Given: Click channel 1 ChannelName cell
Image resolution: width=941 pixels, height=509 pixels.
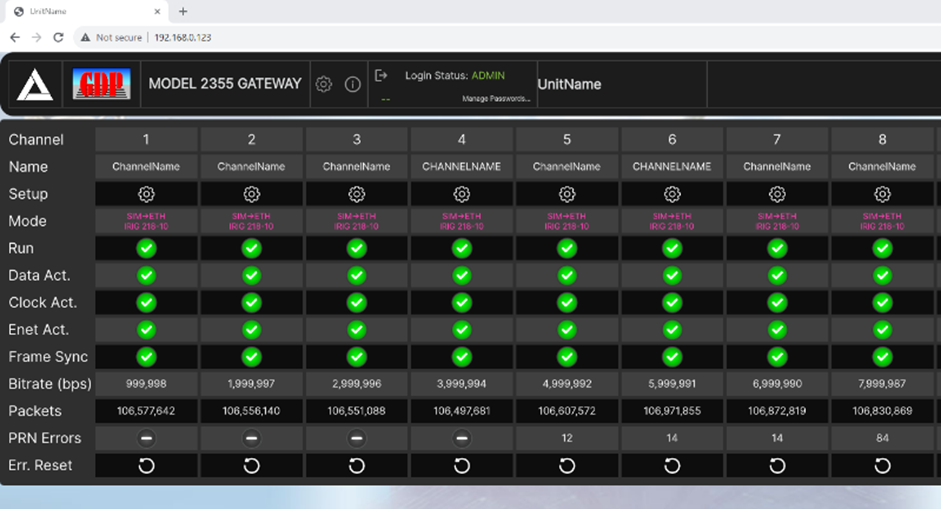Looking at the screenshot, I should tap(146, 167).
